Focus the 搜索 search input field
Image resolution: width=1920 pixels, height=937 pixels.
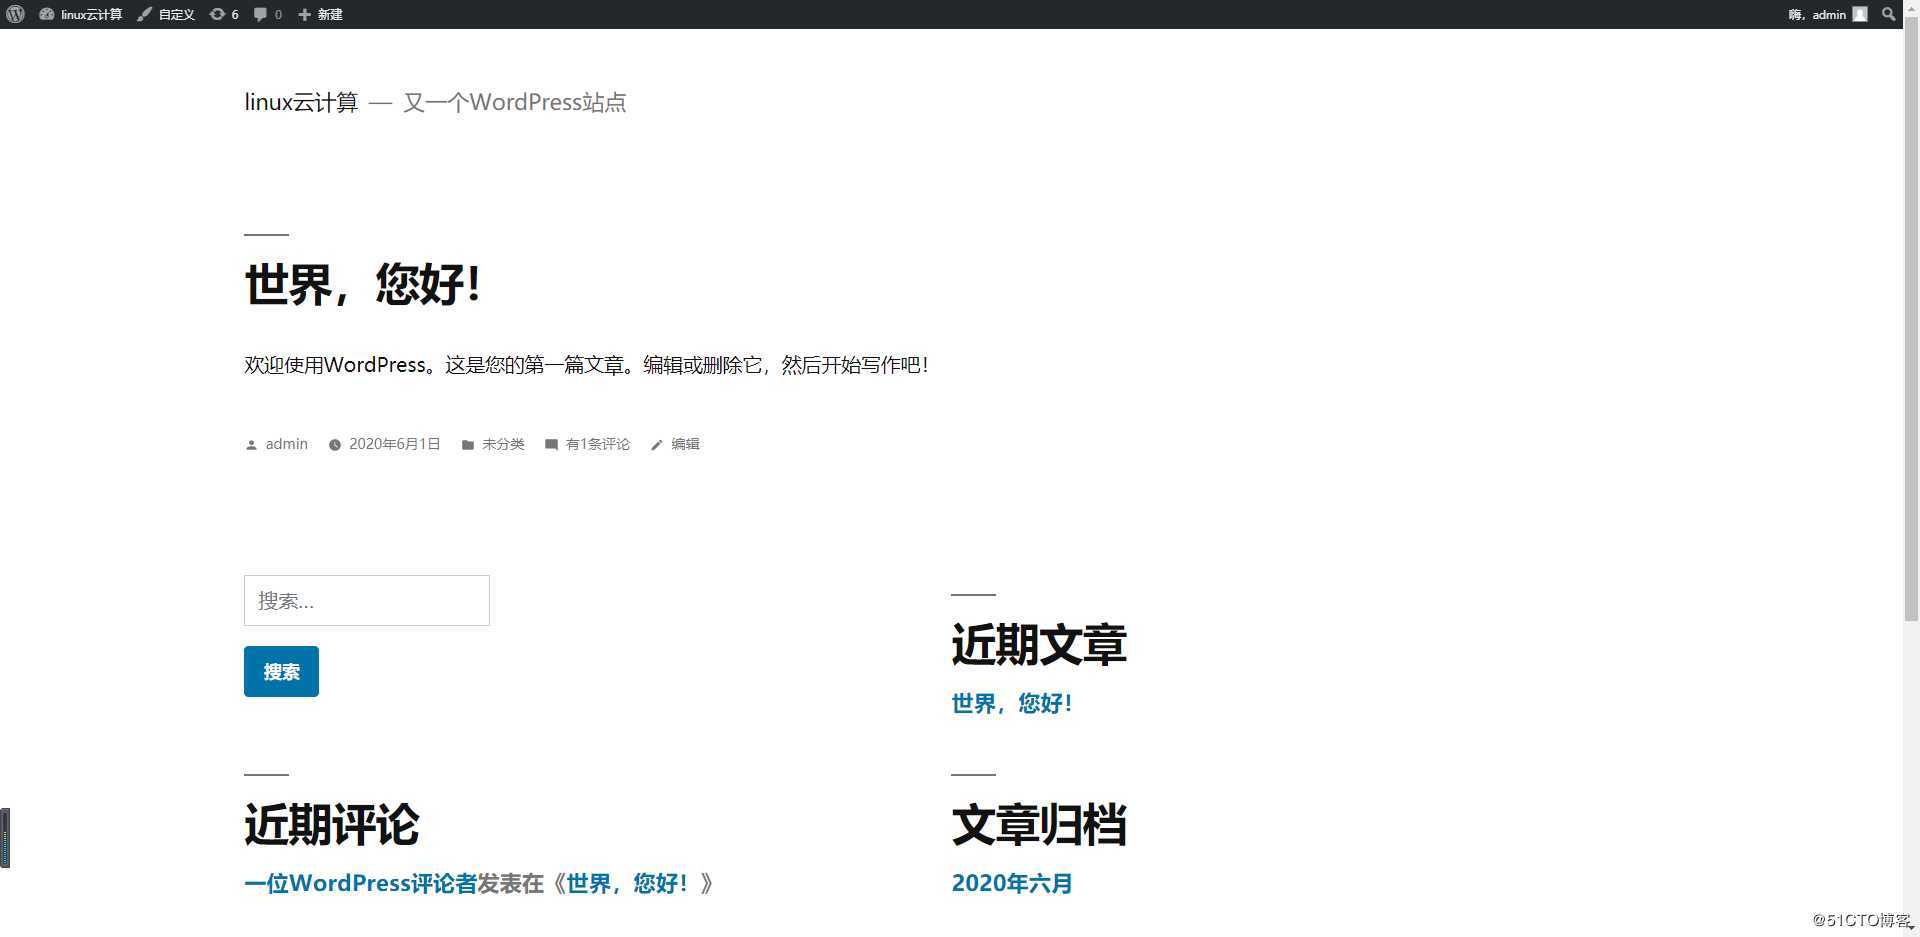tap(367, 600)
